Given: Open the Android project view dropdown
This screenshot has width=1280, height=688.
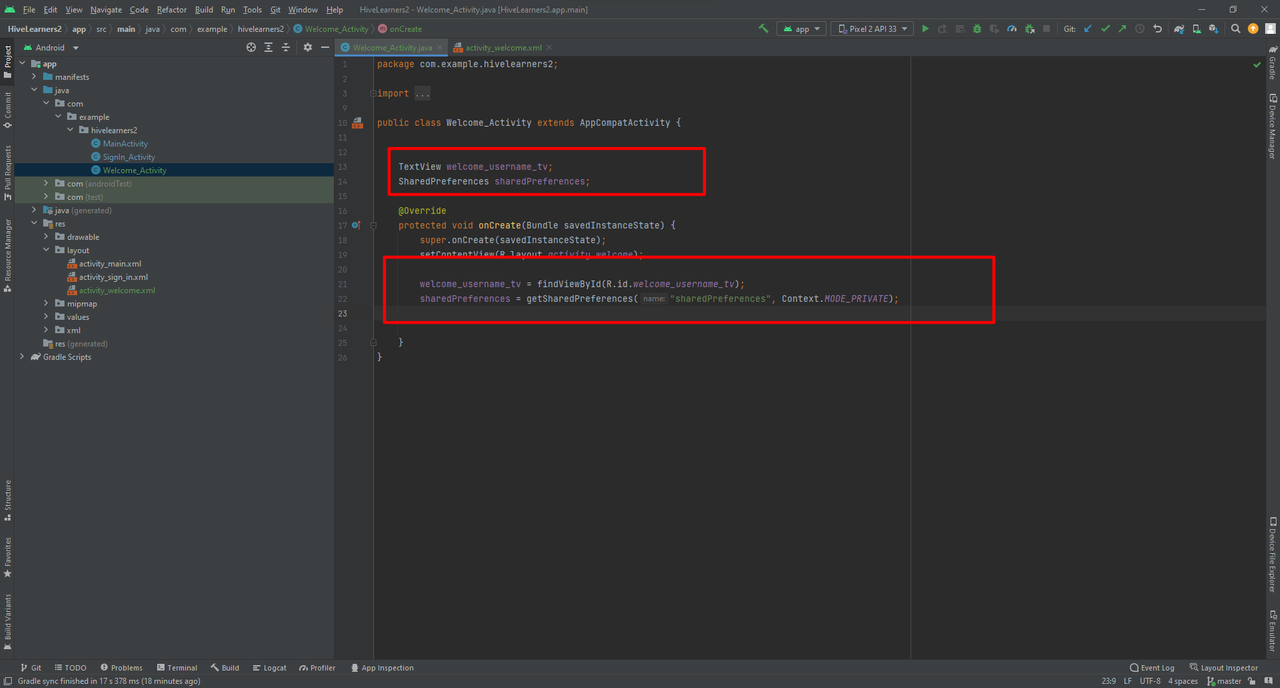Looking at the screenshot, I should (50, 47).
